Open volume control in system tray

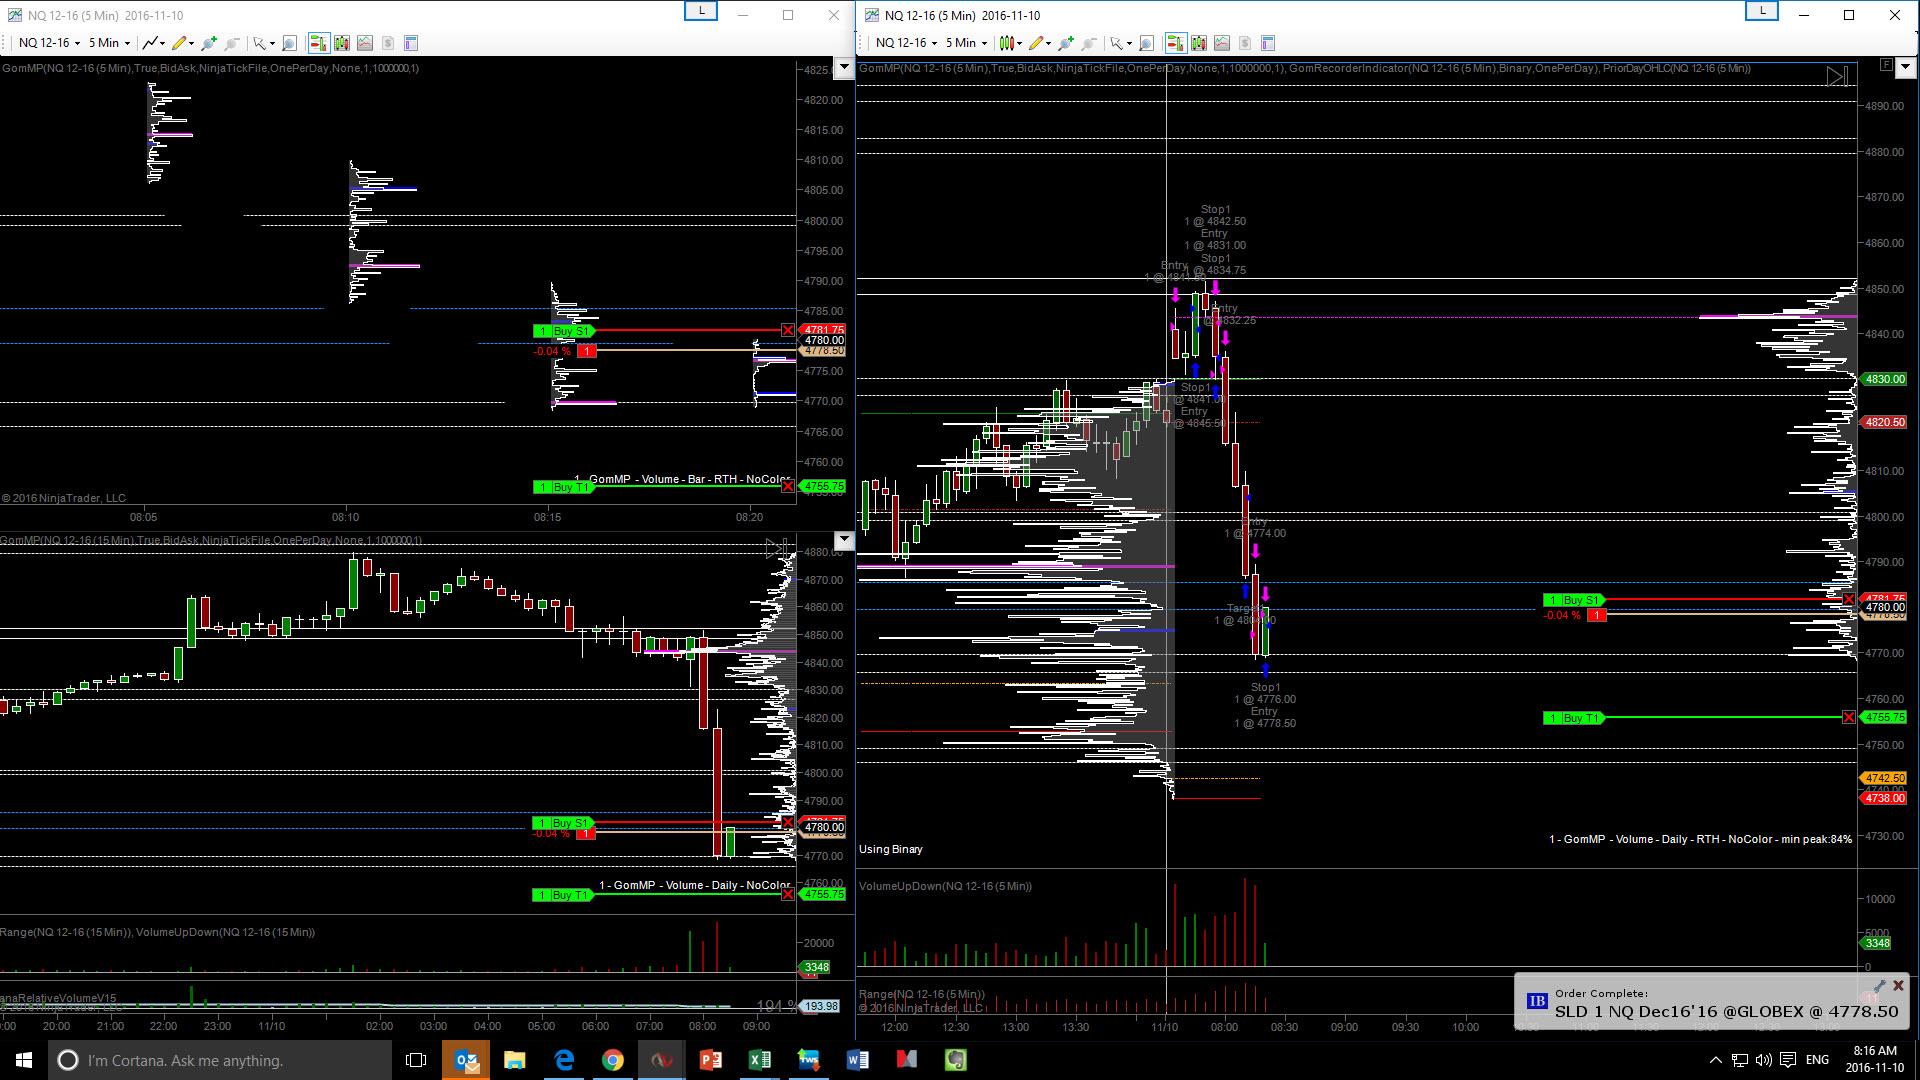1764,1060
